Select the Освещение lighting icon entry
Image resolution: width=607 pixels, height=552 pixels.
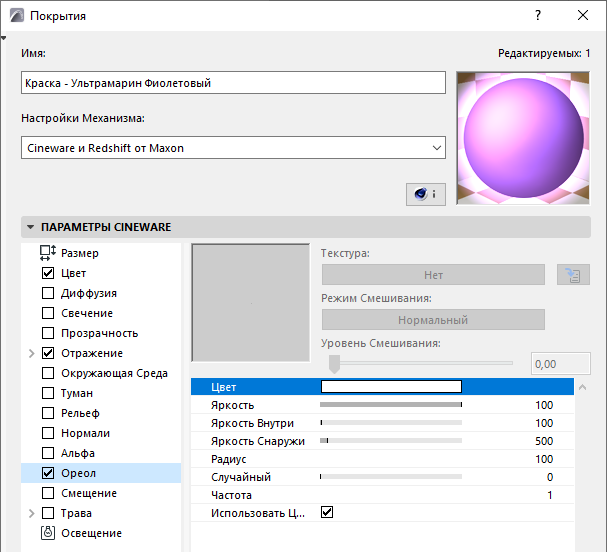[x=48, y=533]
